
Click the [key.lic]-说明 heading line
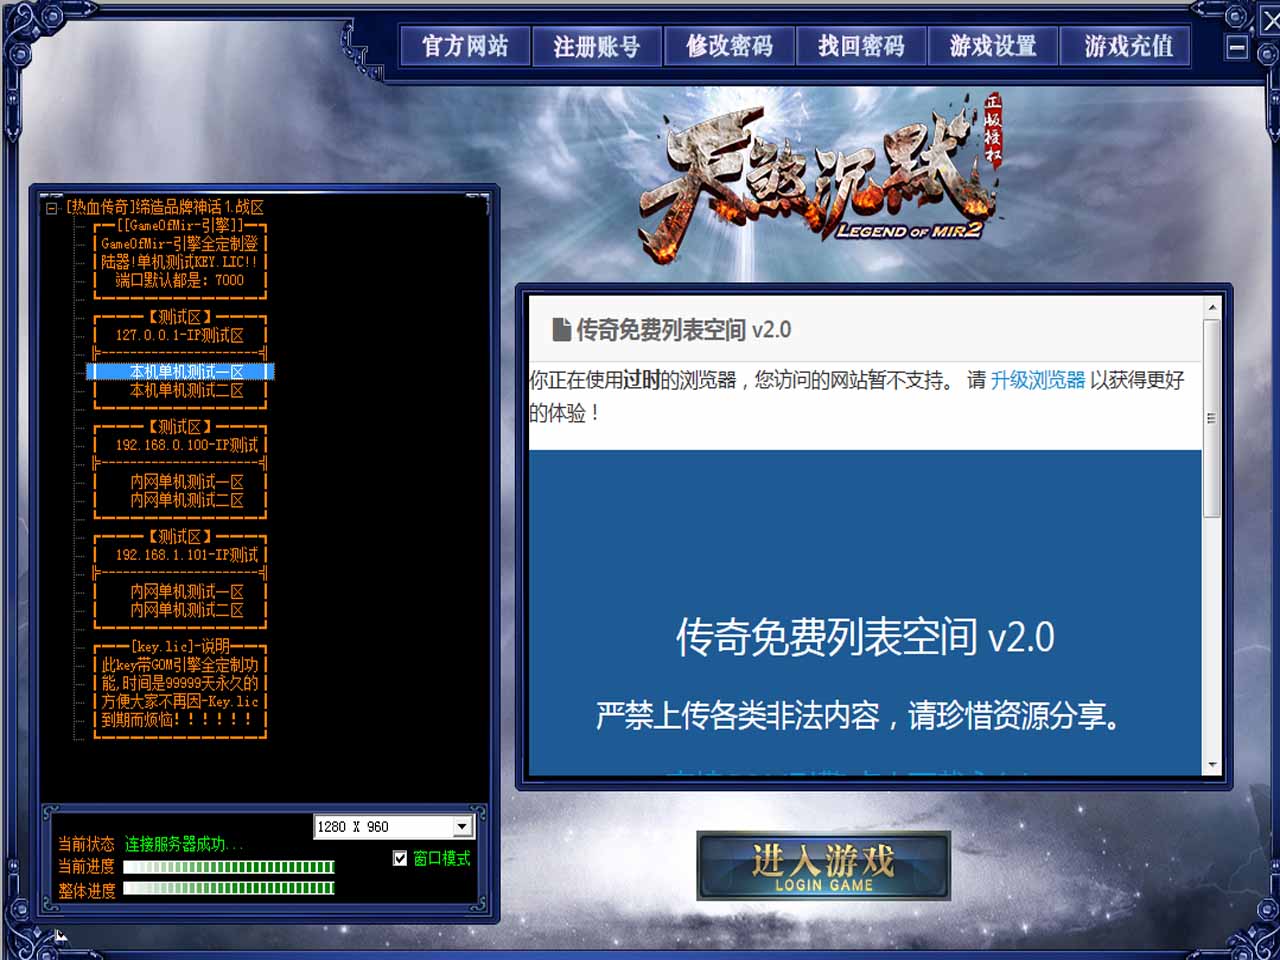click(180, 646)
